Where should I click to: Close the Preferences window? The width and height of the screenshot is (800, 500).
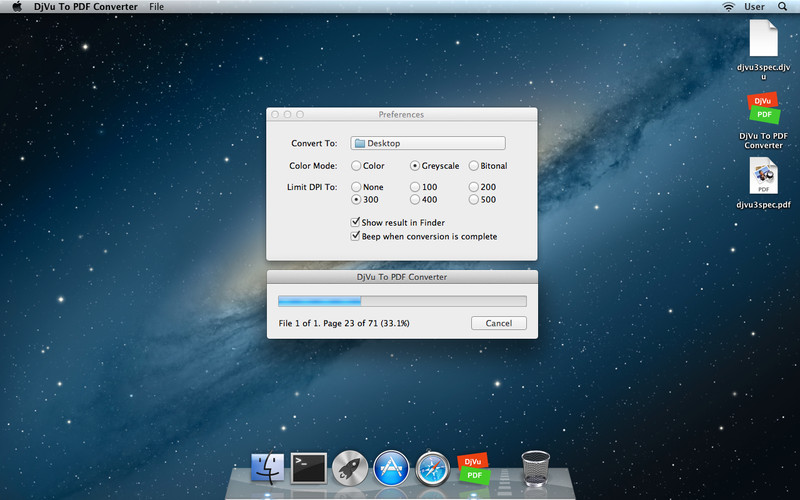[x=275, y=114]
